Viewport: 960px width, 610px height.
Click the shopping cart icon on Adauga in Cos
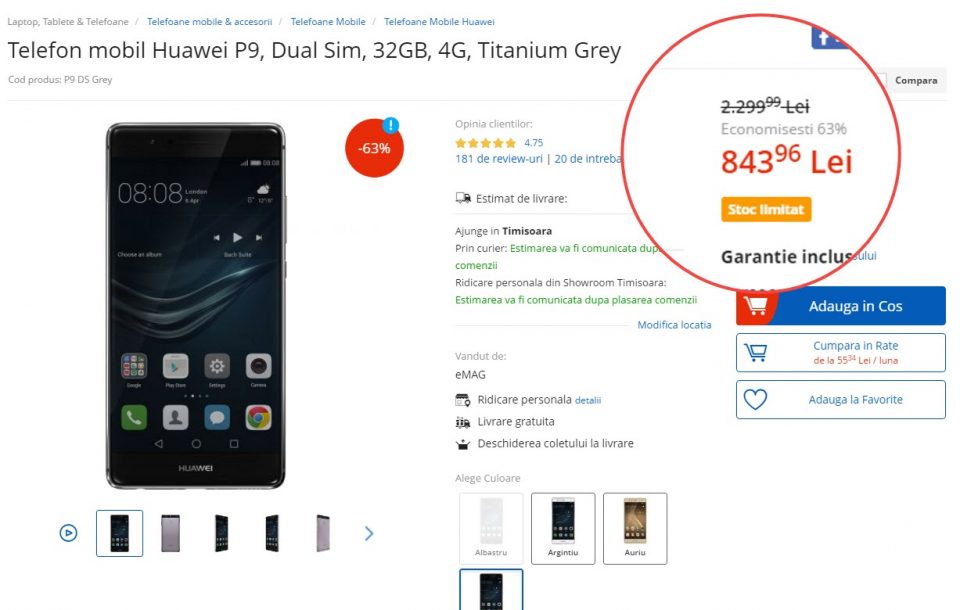click(x=756, y=306)
